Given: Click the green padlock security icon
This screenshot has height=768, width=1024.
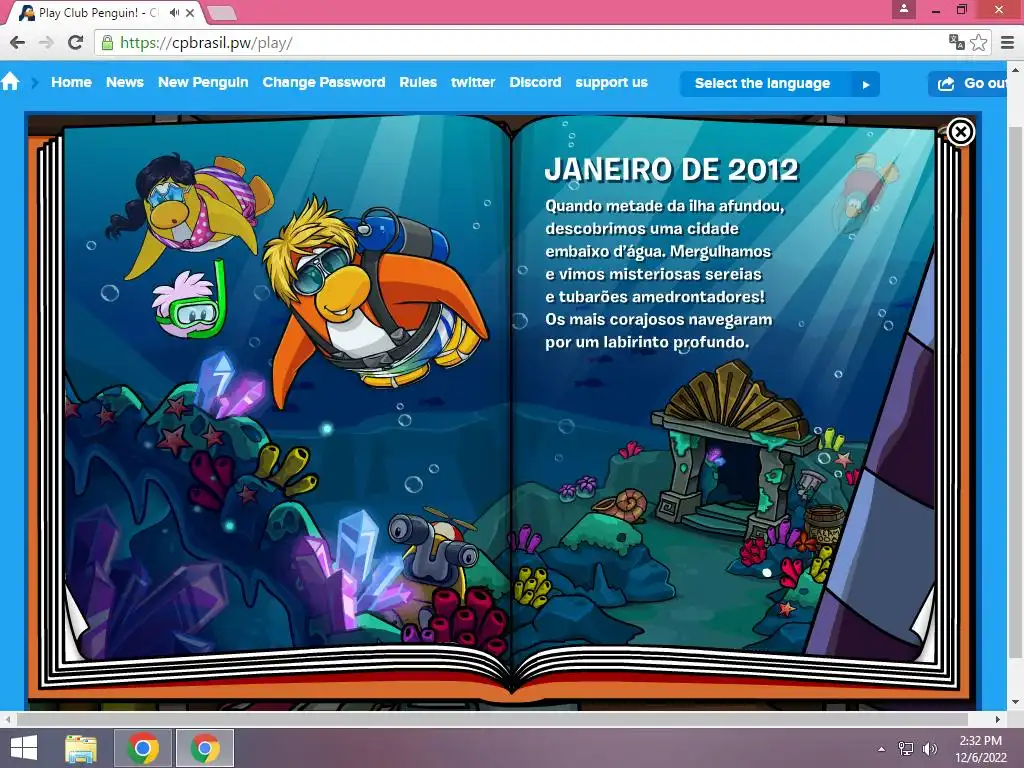Looking at the screenshot, I should click(x=107, y=43).
